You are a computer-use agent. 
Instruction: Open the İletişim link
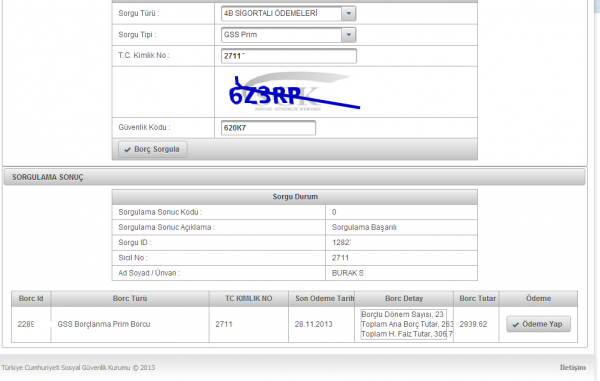click(572, 367)
